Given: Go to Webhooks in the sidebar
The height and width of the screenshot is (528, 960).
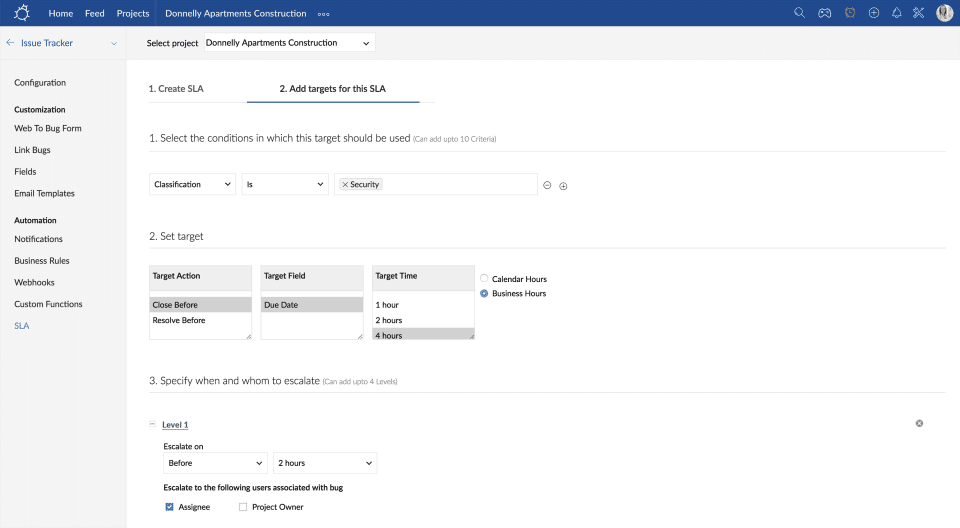Looking at the screenshot, I should click(x=34, y=282).
